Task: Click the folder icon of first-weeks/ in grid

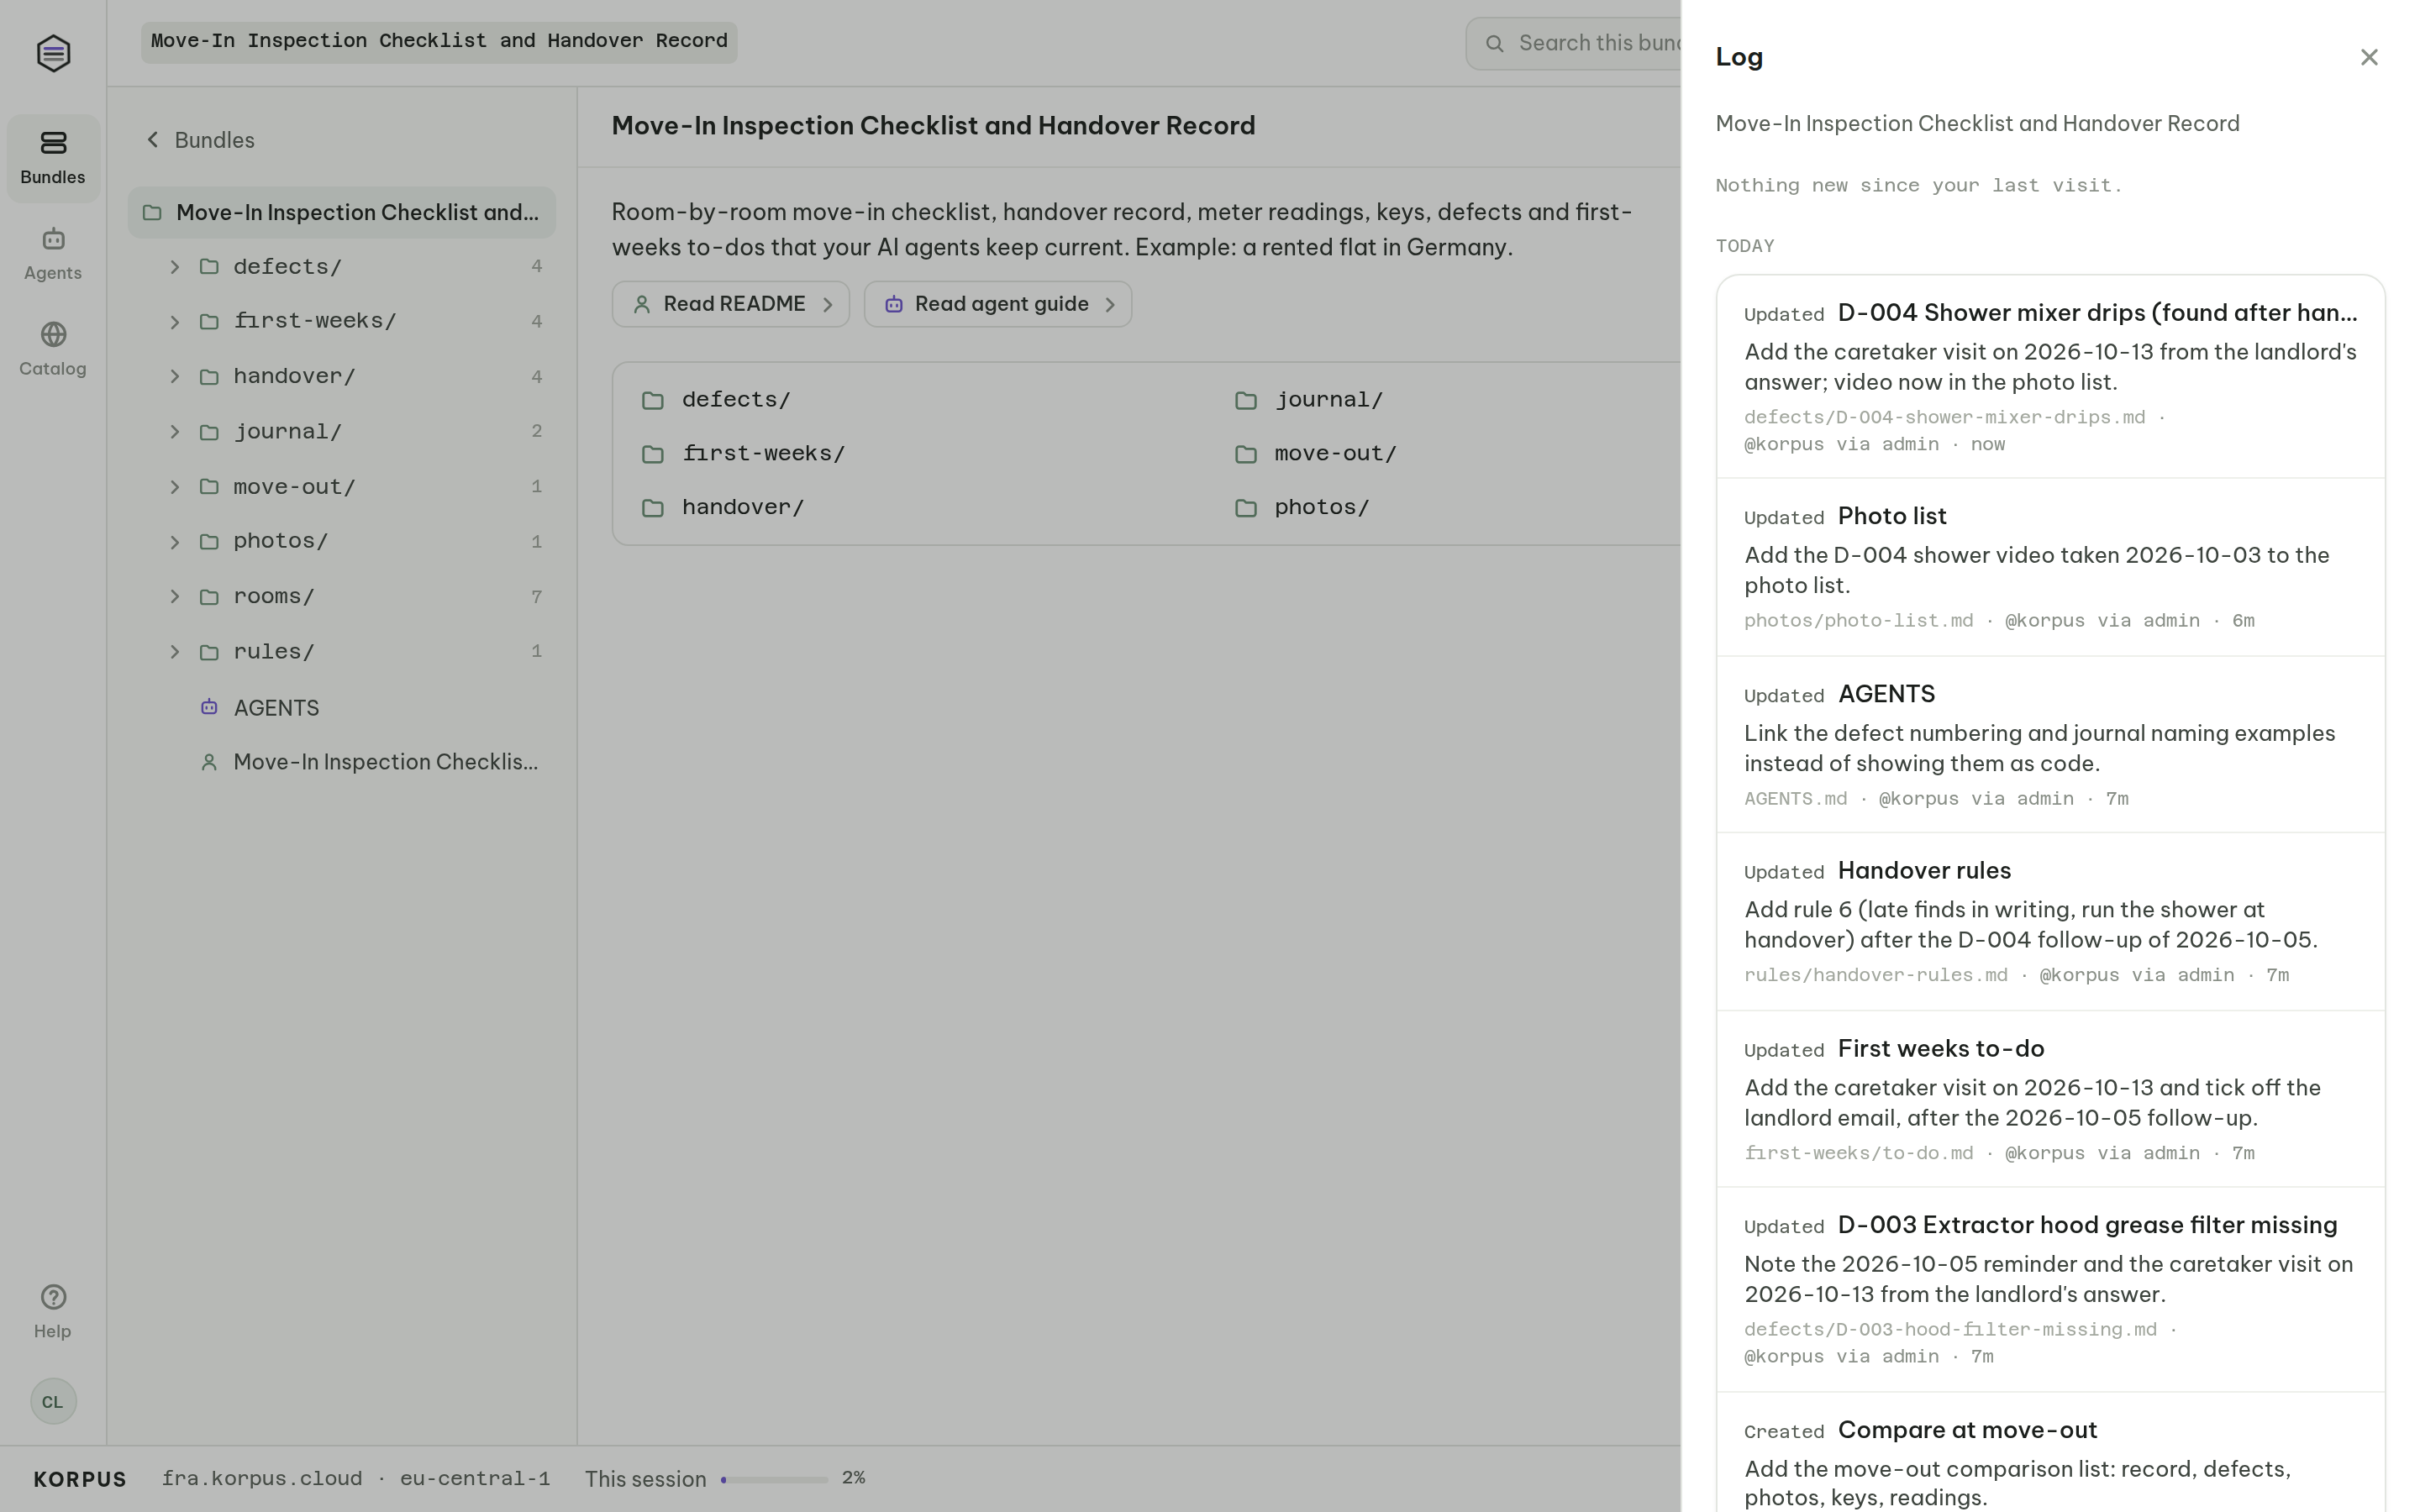Action: point(653,454)
